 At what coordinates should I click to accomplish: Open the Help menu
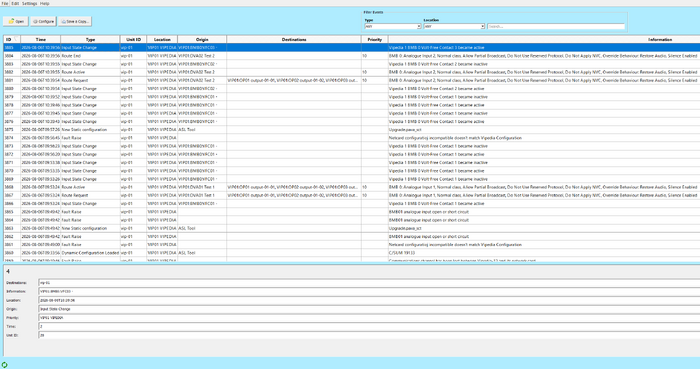(x=45, y=3)
